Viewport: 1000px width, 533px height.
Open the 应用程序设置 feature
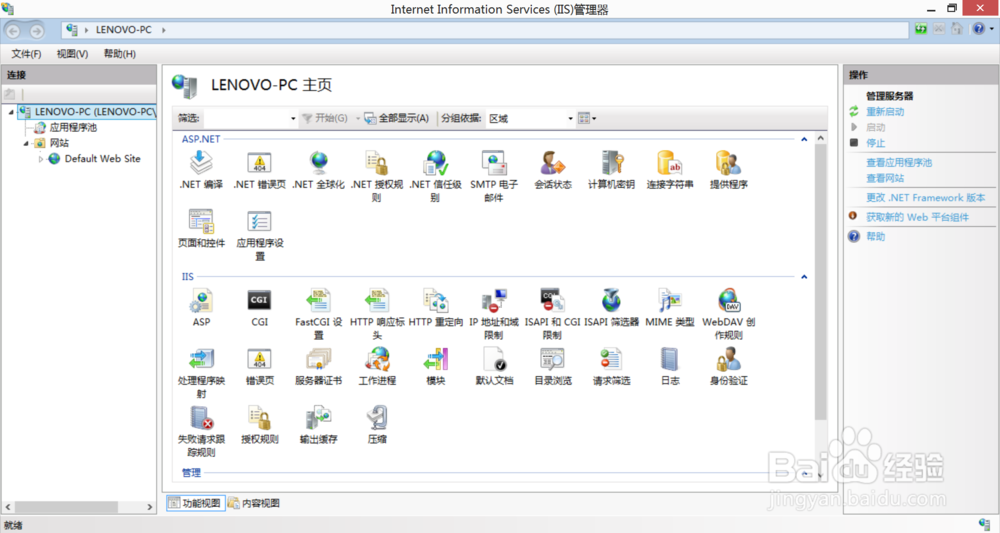[260, 235]
